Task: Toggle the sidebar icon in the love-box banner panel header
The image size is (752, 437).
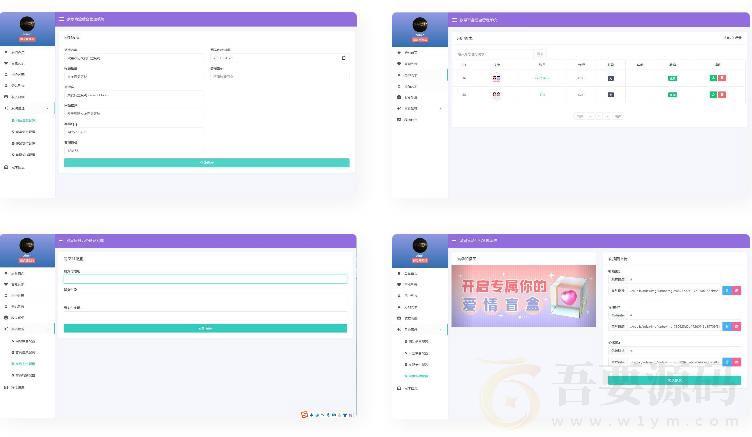Action: pyautogui.click(x=454, y=240)
